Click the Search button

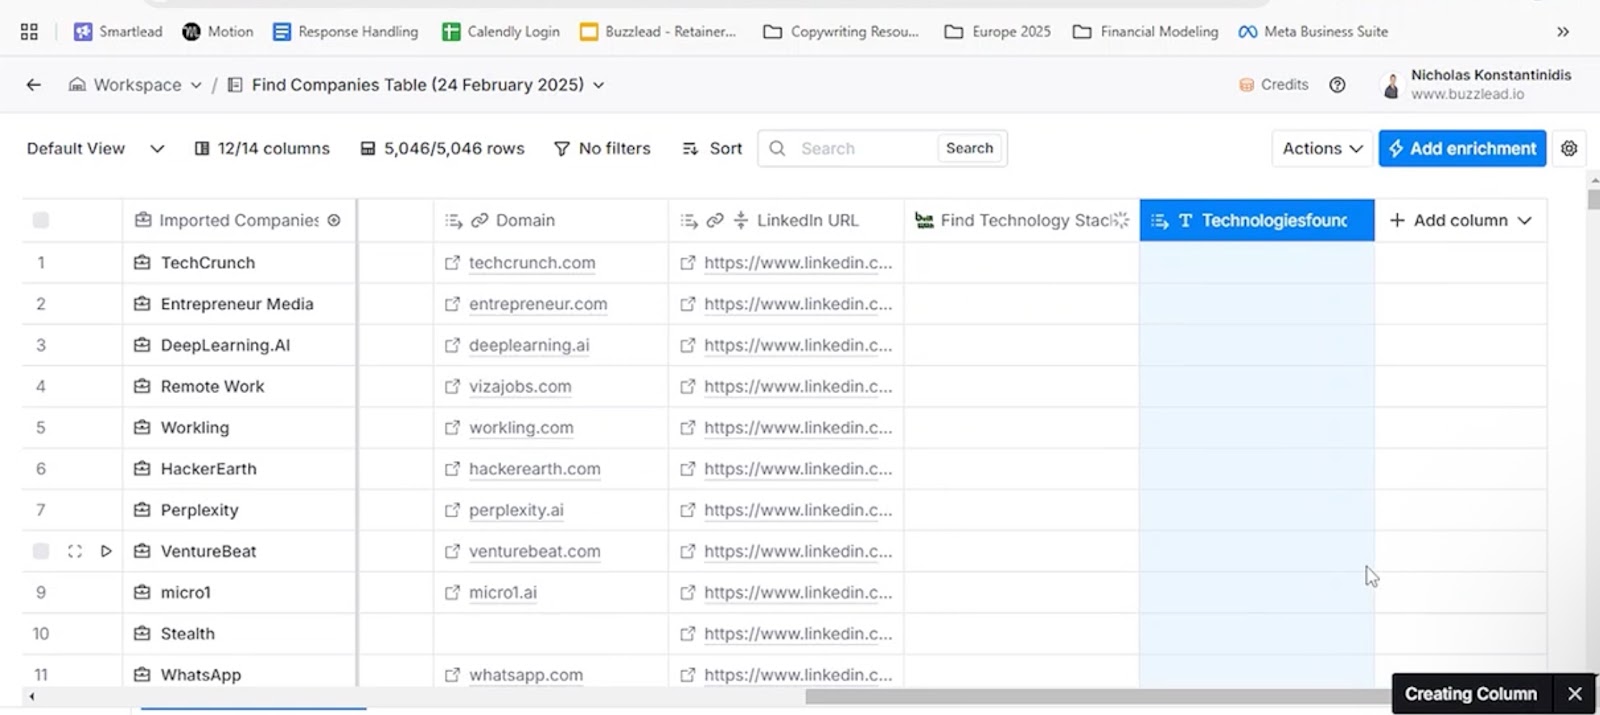[x=970, y=148]
